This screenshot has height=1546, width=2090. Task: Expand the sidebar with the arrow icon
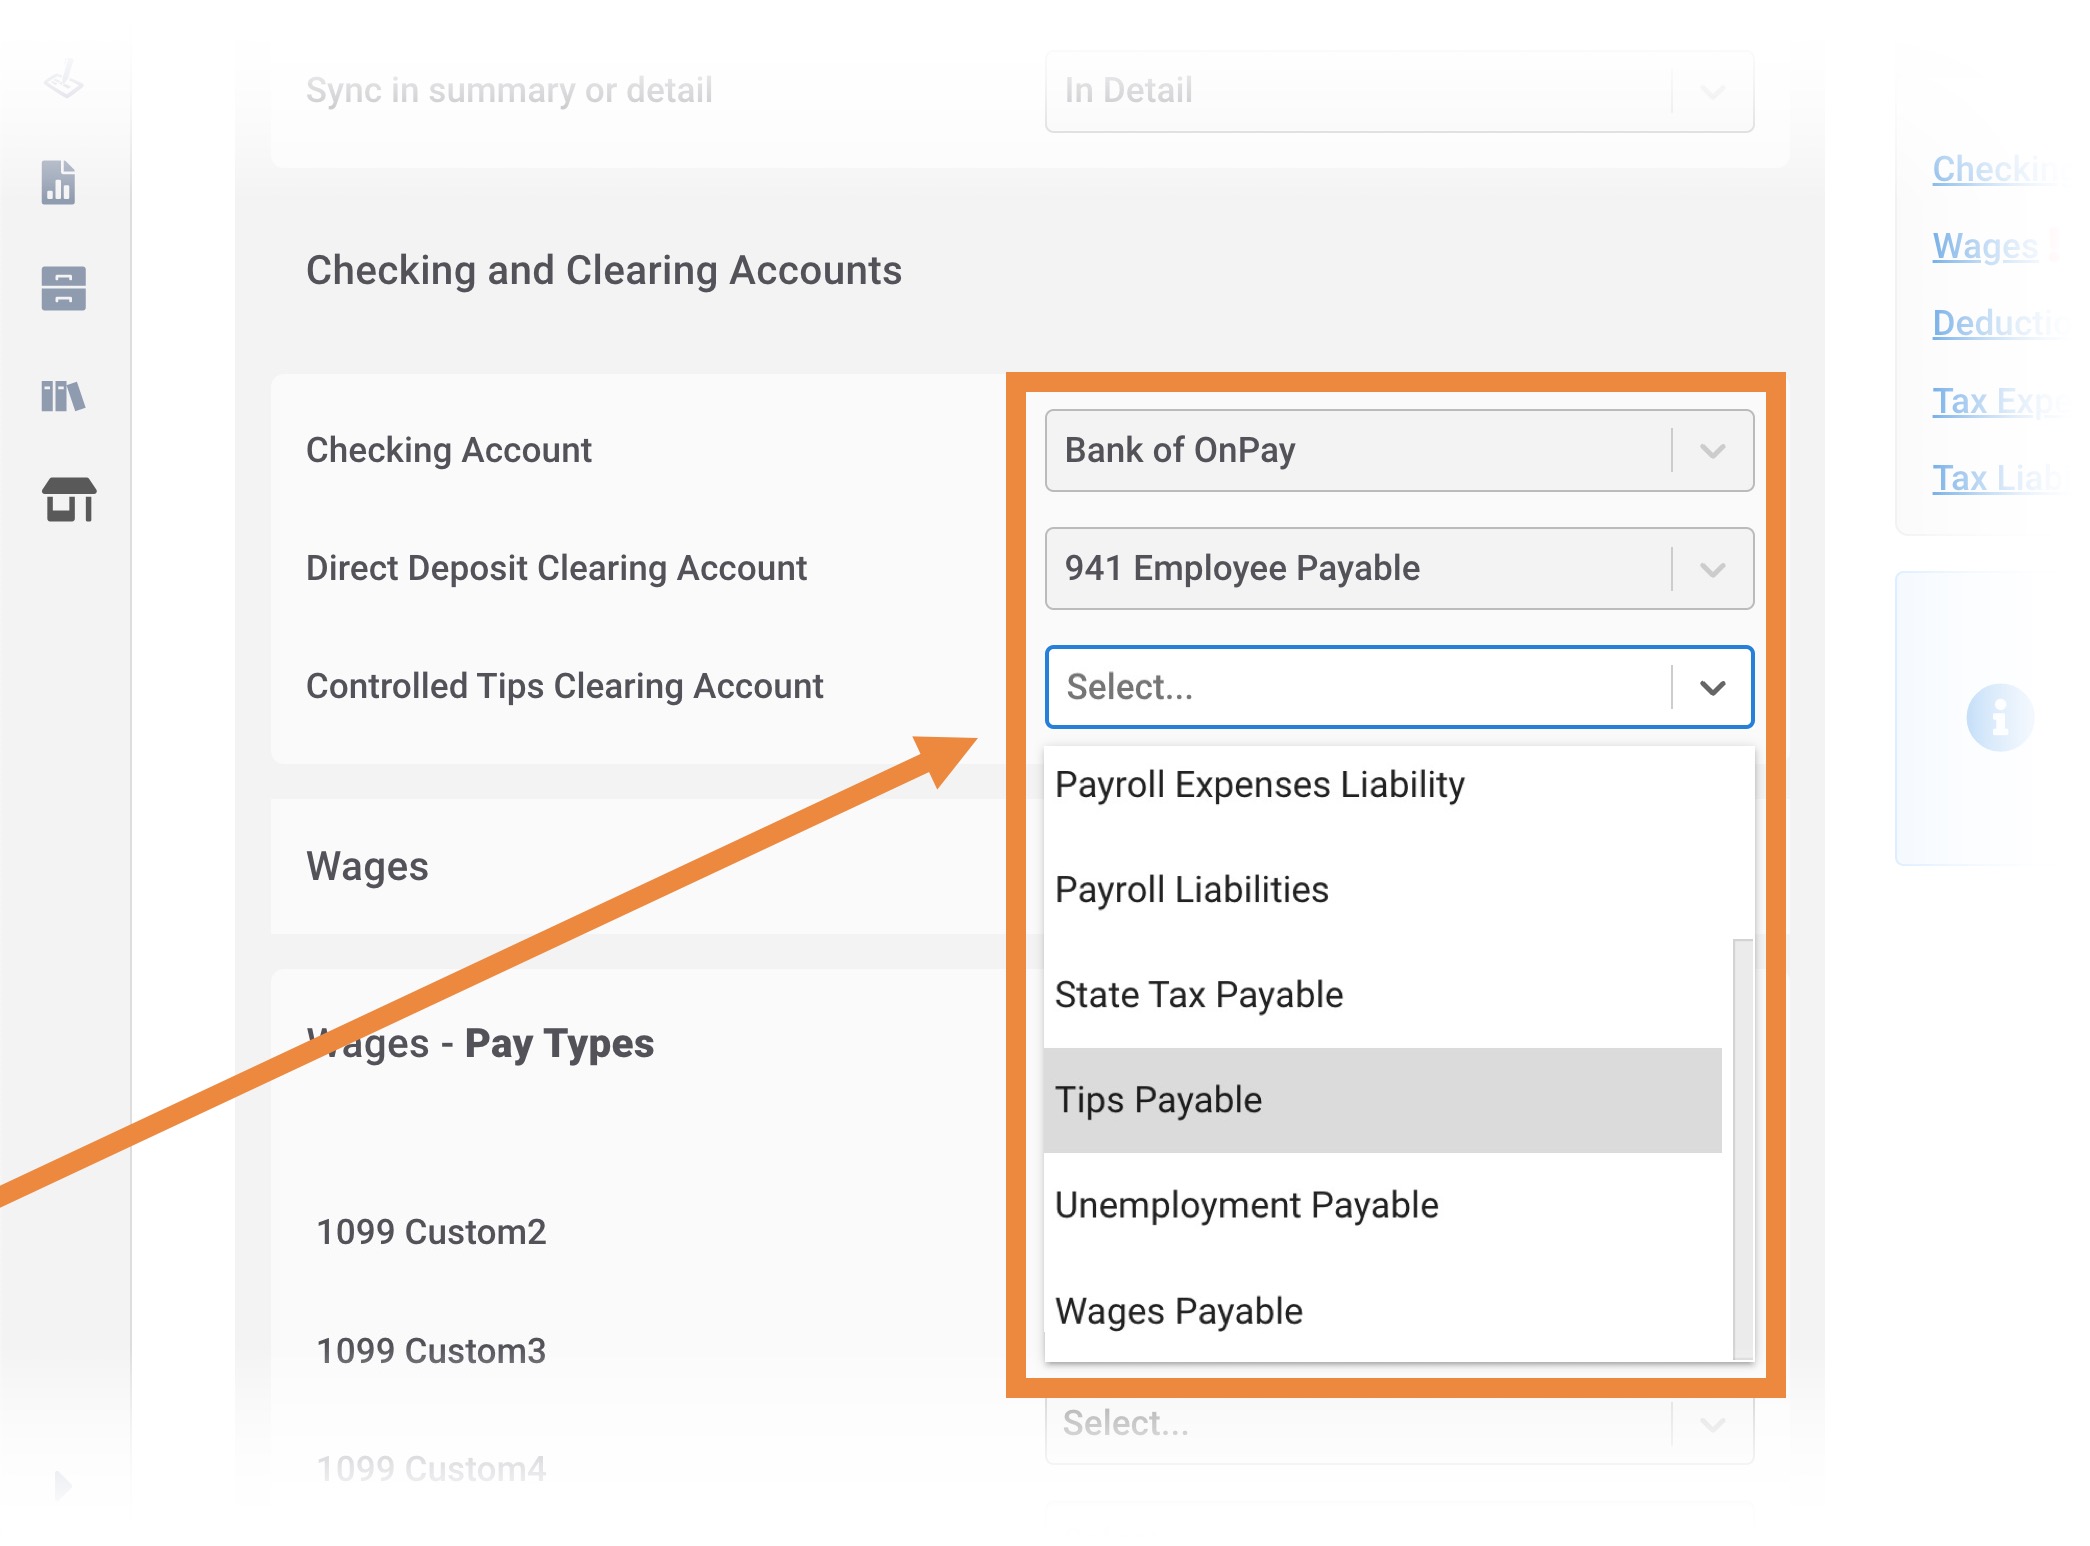pos(63,1485)
